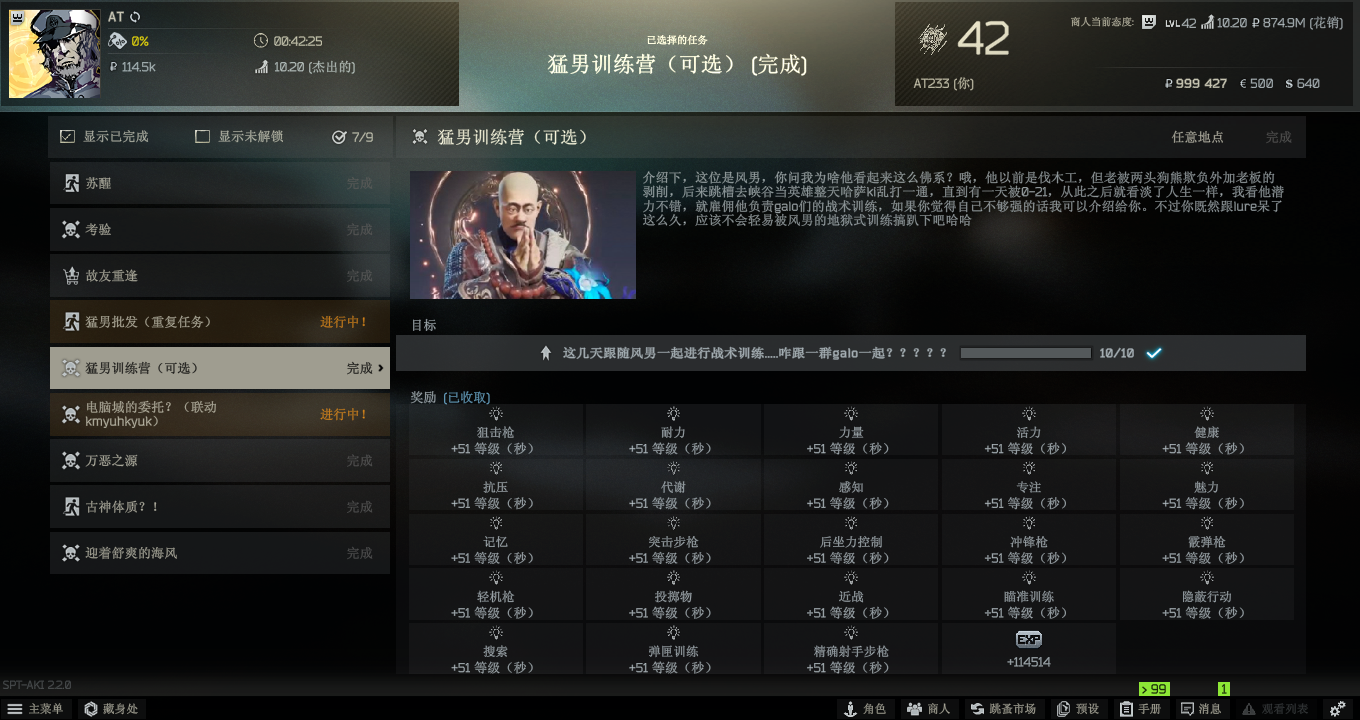Click the 观看列表 watchlist button
This screenshot has height=720, width=1360.
[1275, 708]
